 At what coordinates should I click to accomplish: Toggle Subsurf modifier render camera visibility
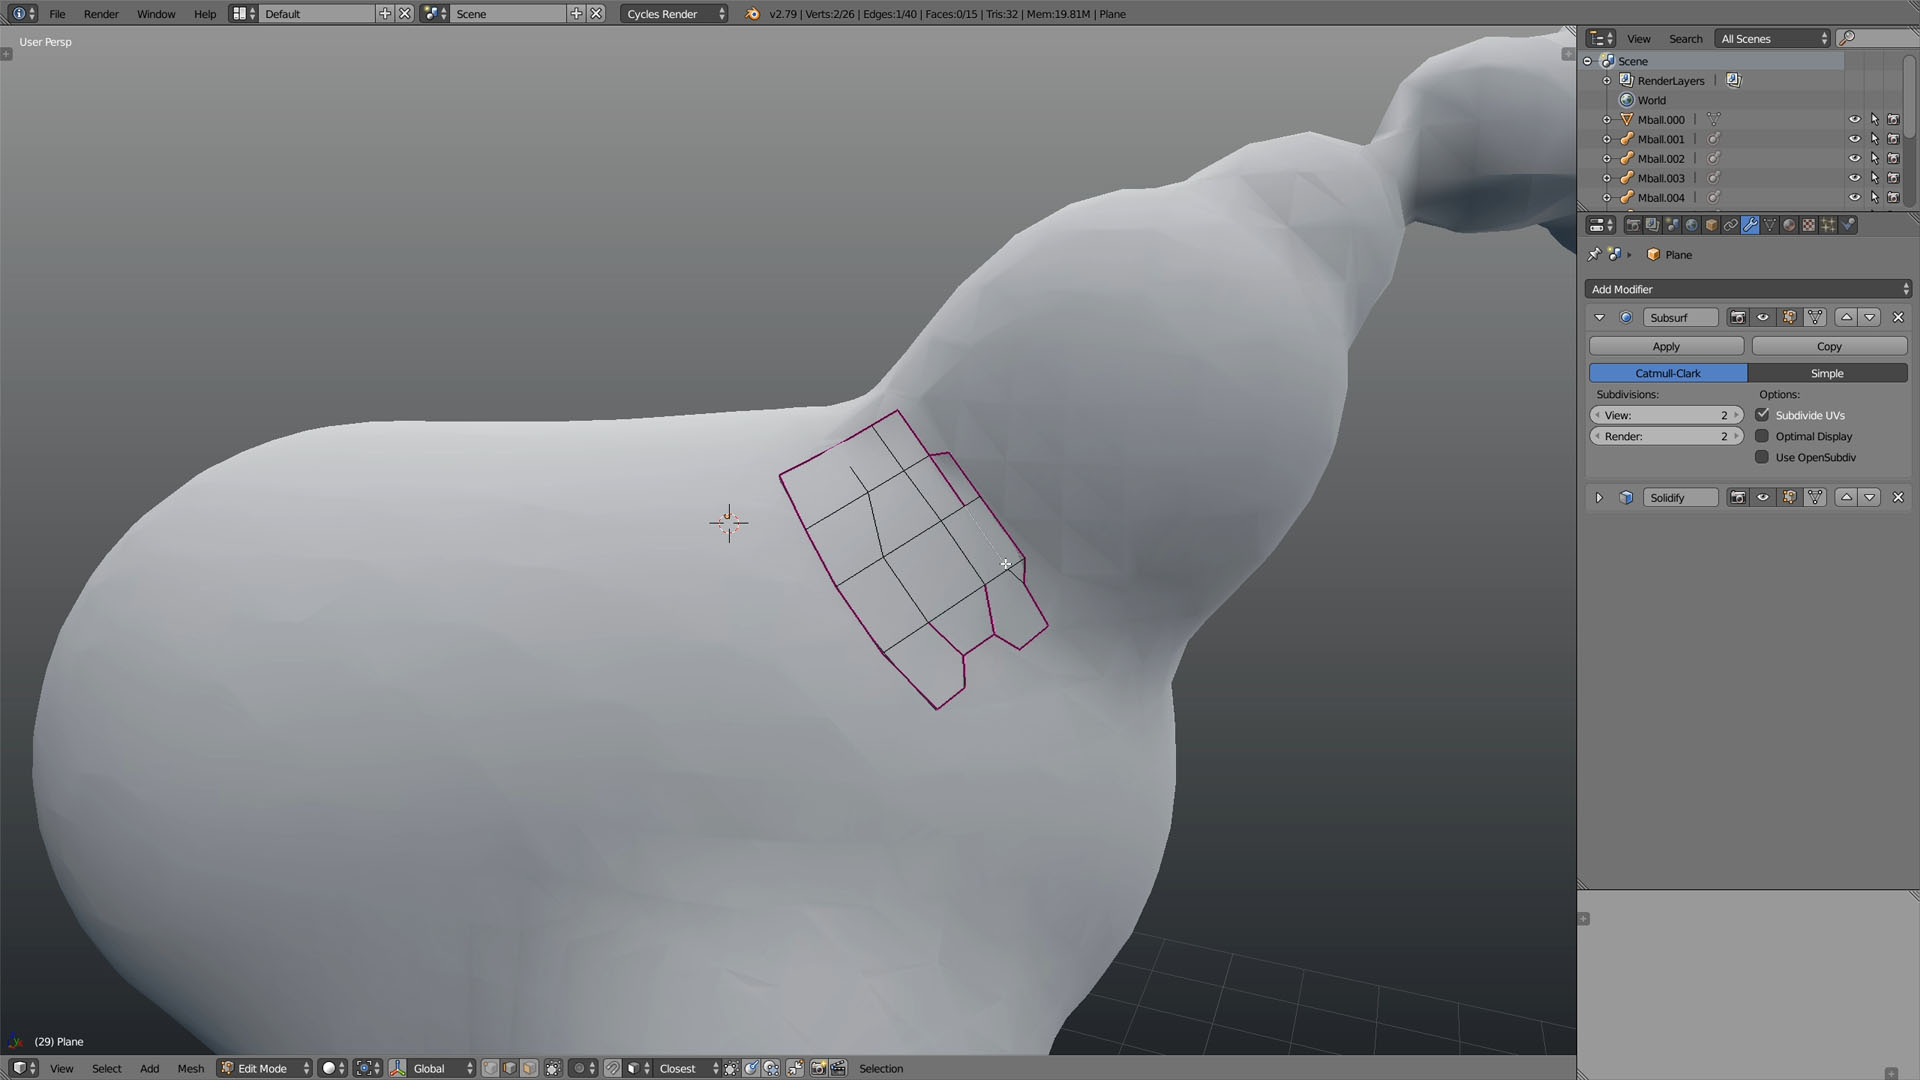click(x=1738, y=317)
